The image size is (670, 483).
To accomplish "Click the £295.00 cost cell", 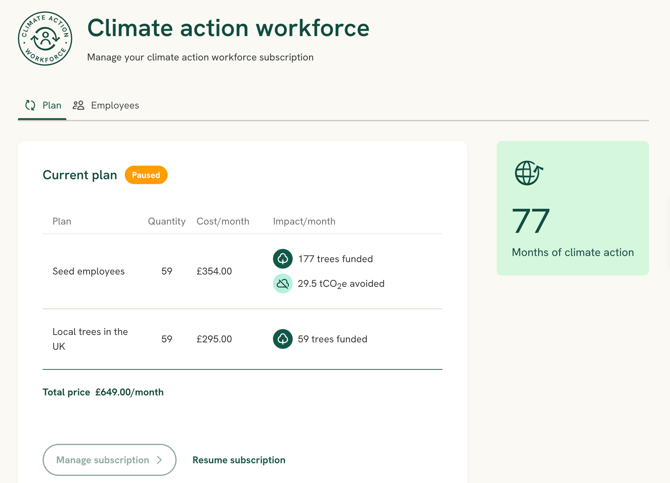I will point(214,339).
